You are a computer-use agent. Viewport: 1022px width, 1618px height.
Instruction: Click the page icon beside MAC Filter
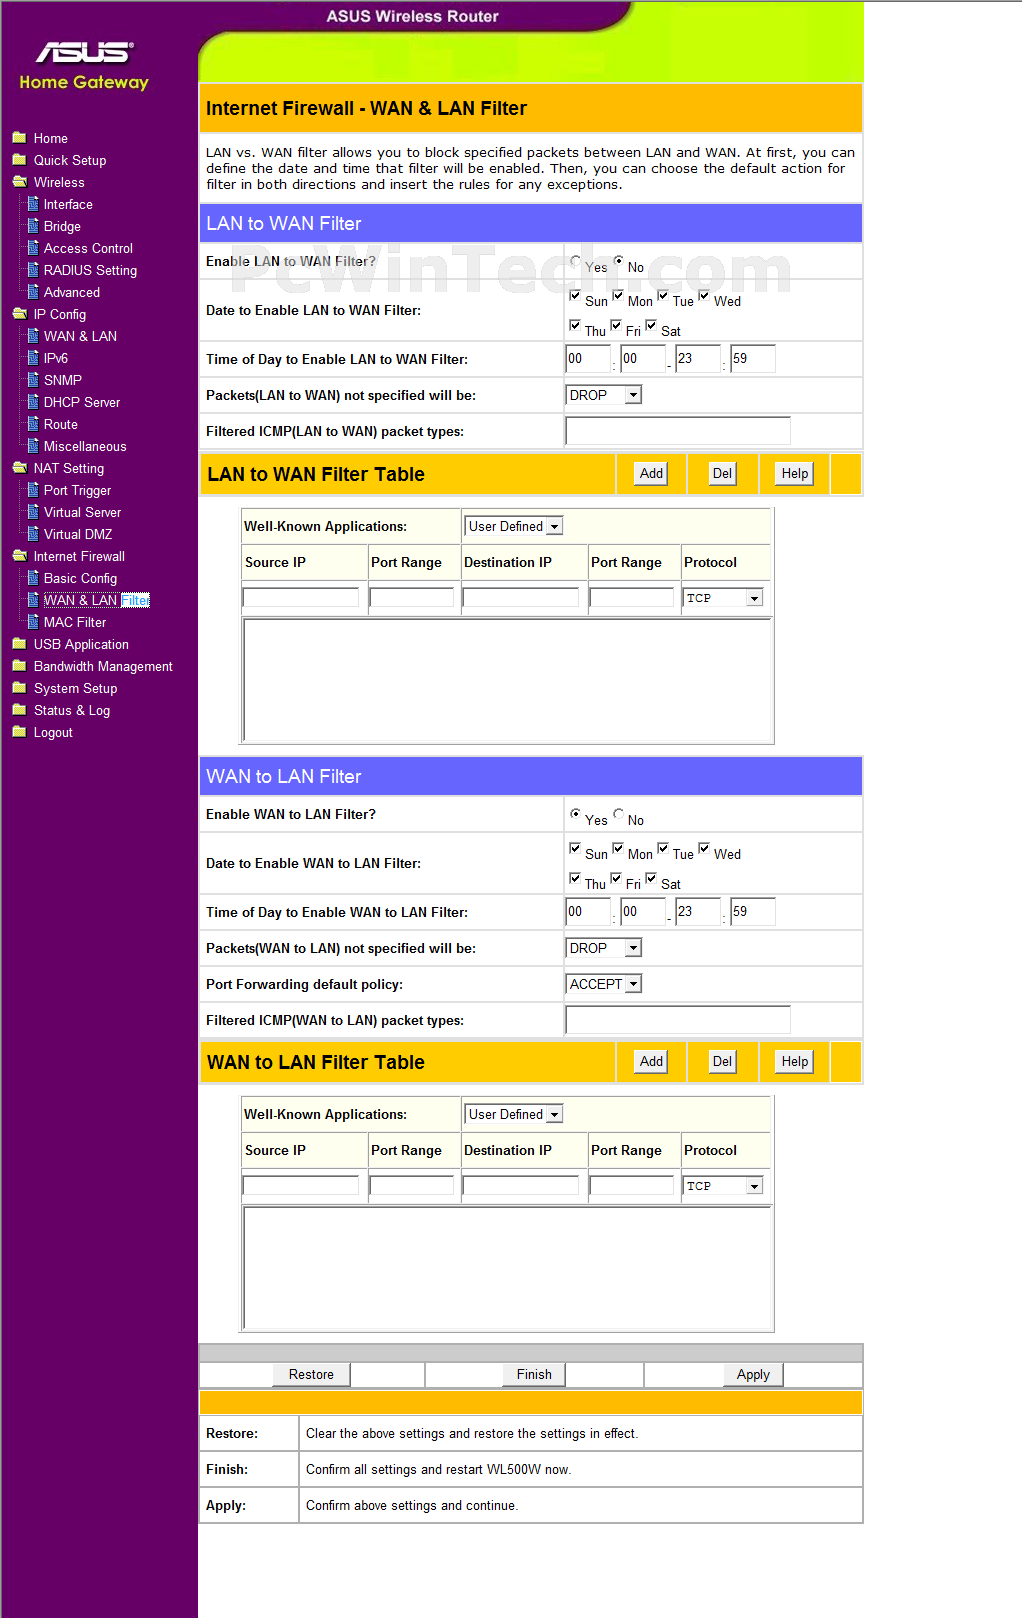tap(33, 622)
